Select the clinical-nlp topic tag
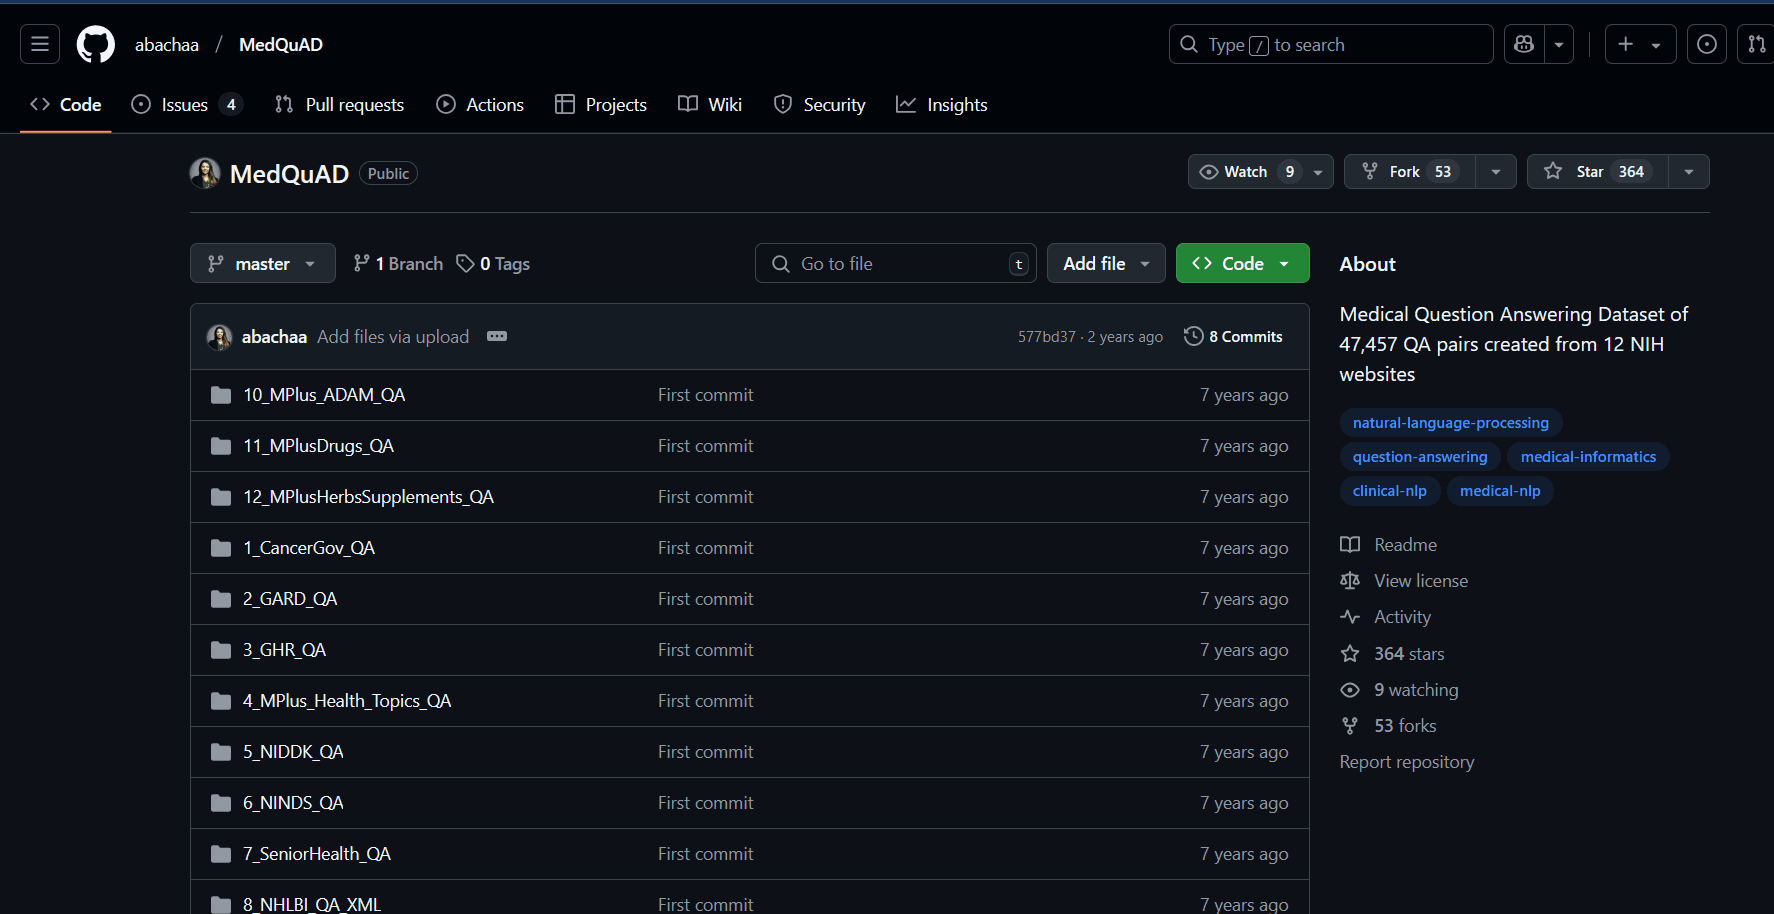This screenshot has height=914, width=1774. 1389,490
